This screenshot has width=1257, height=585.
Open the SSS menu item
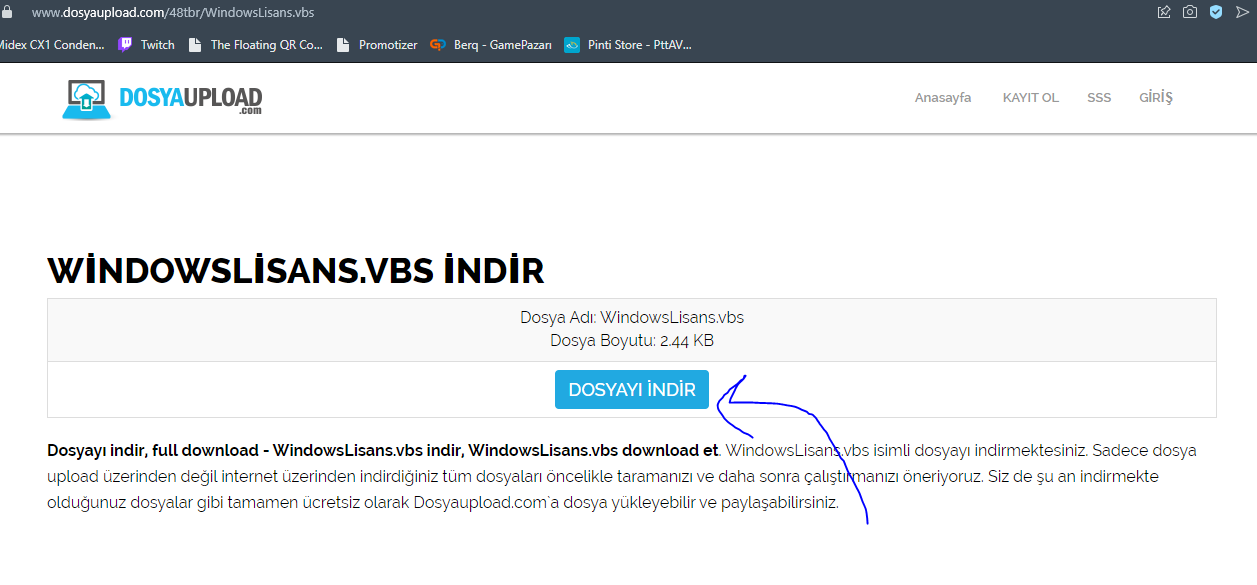[x=1099, y=98]
